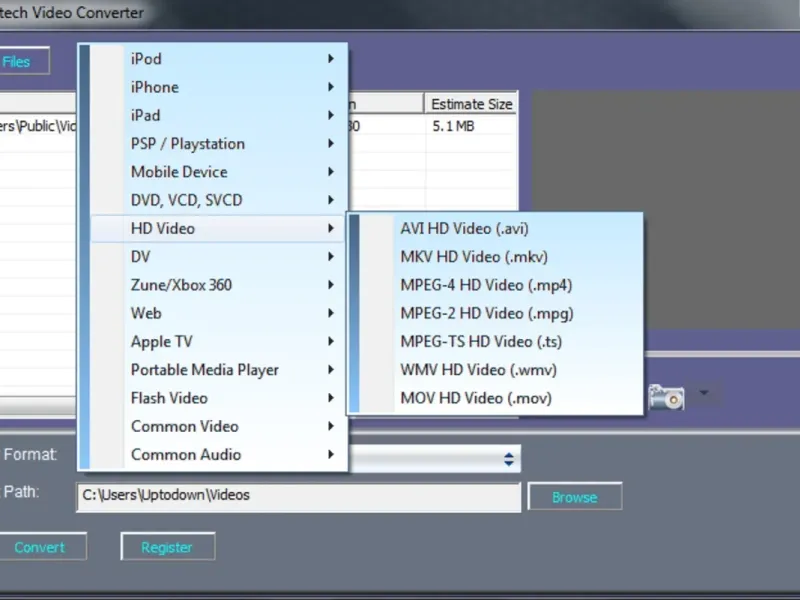The height and width of the screenshot is (600, 800).
Task: Choose WMV HD Video (.wmv)
Action: [x=501, y=370]
